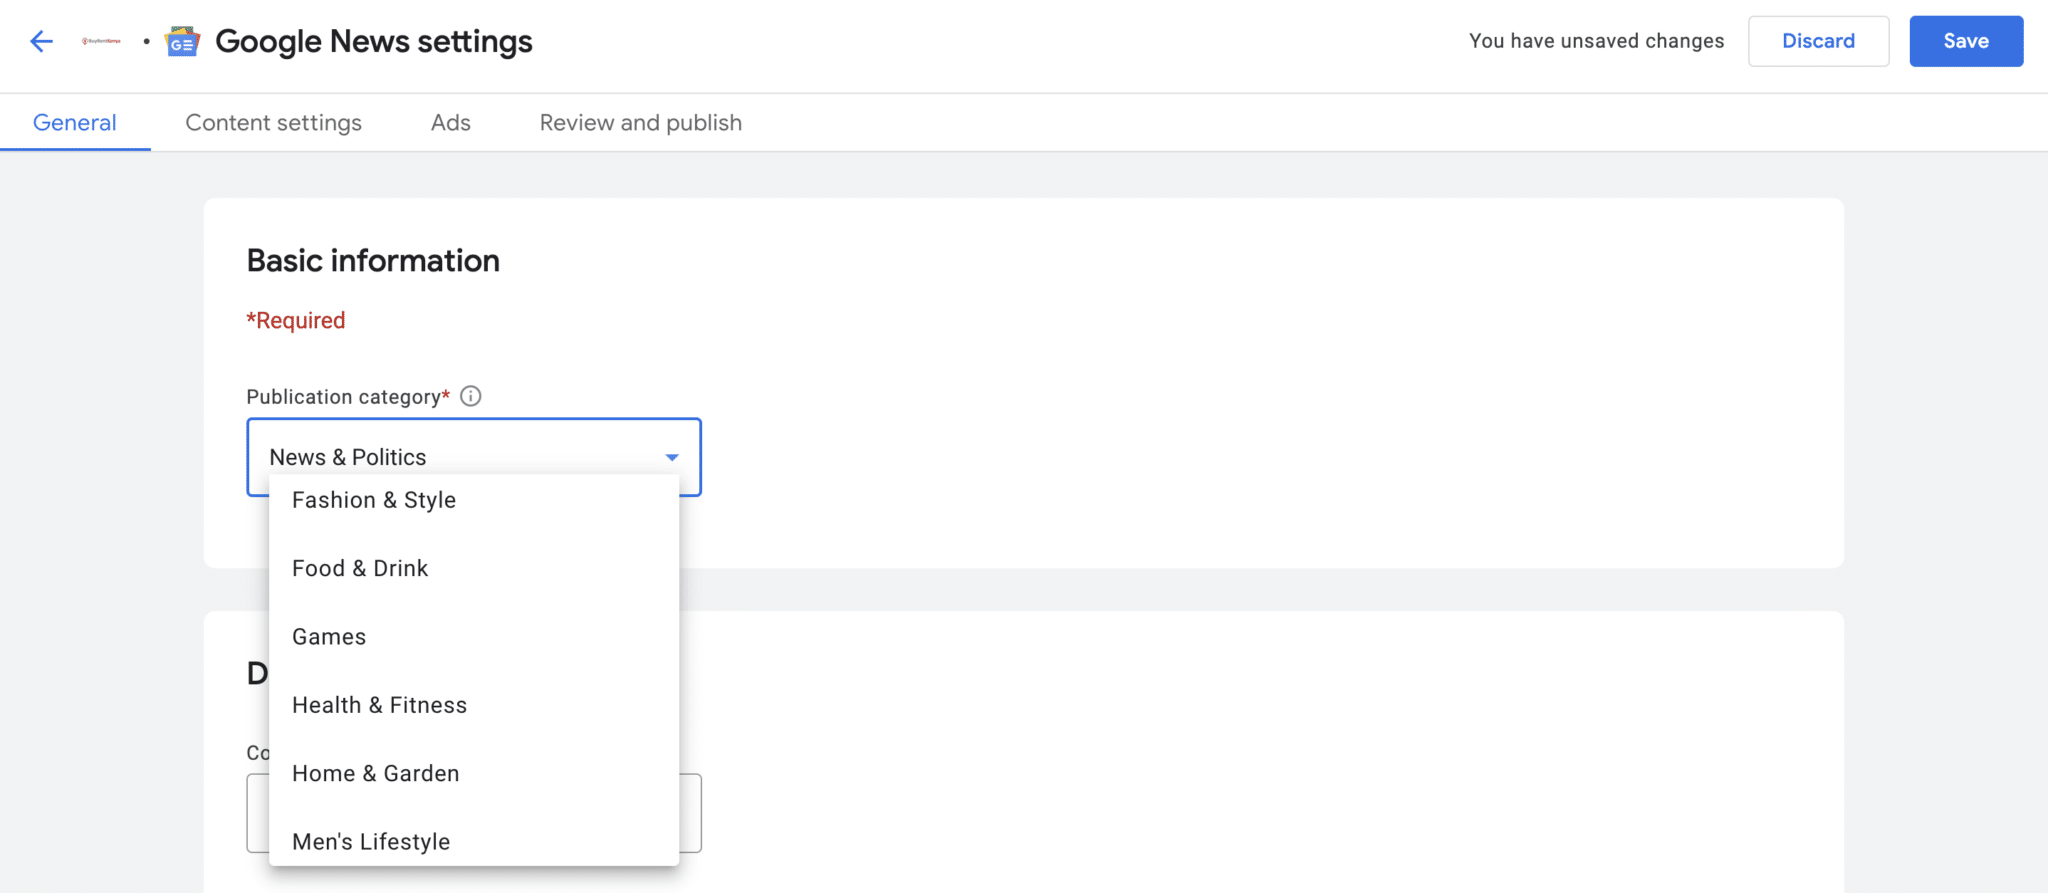Click the publication logo thumbnail
This screenshot has height=893, width=2048.
point(101,41)
